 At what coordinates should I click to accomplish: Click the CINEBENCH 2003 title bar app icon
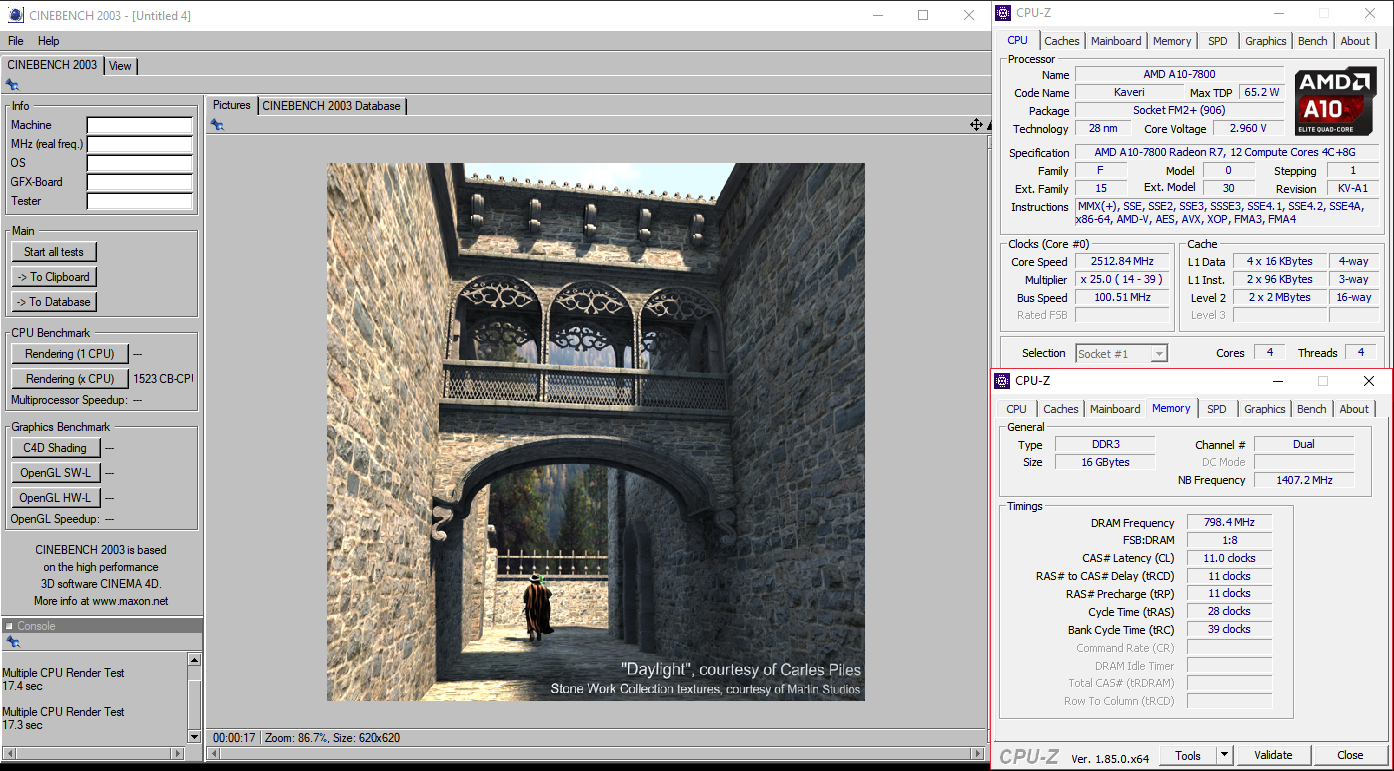coord(14,15)
